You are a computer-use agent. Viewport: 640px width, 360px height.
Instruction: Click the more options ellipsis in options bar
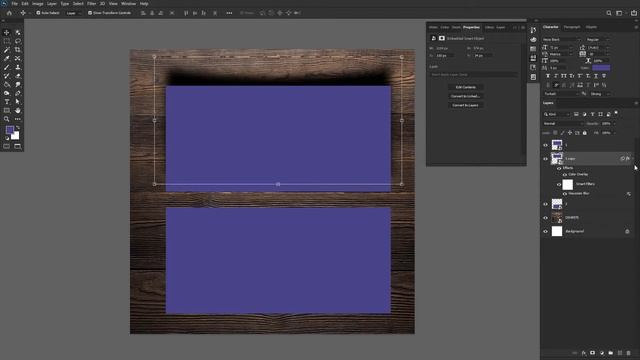tap(229, 13)
